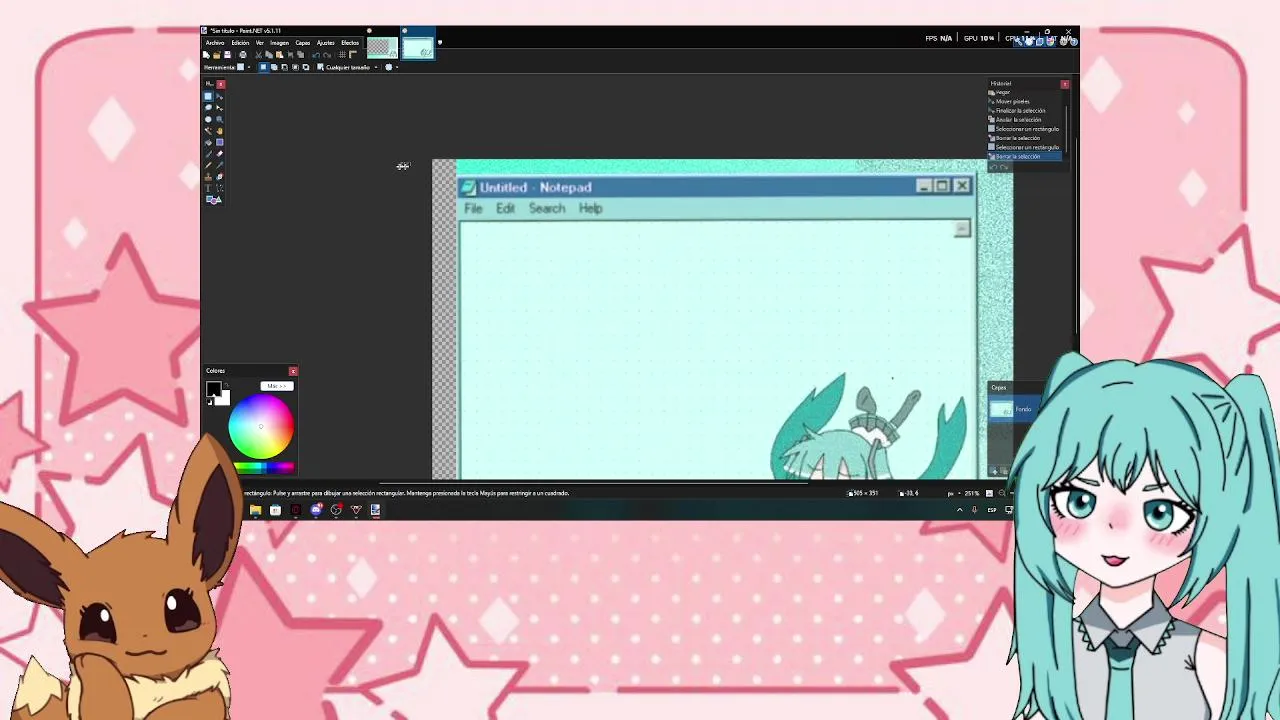Open the Edición menu
Viewport: 1280px width, 720px height.
tap(240, 43)
